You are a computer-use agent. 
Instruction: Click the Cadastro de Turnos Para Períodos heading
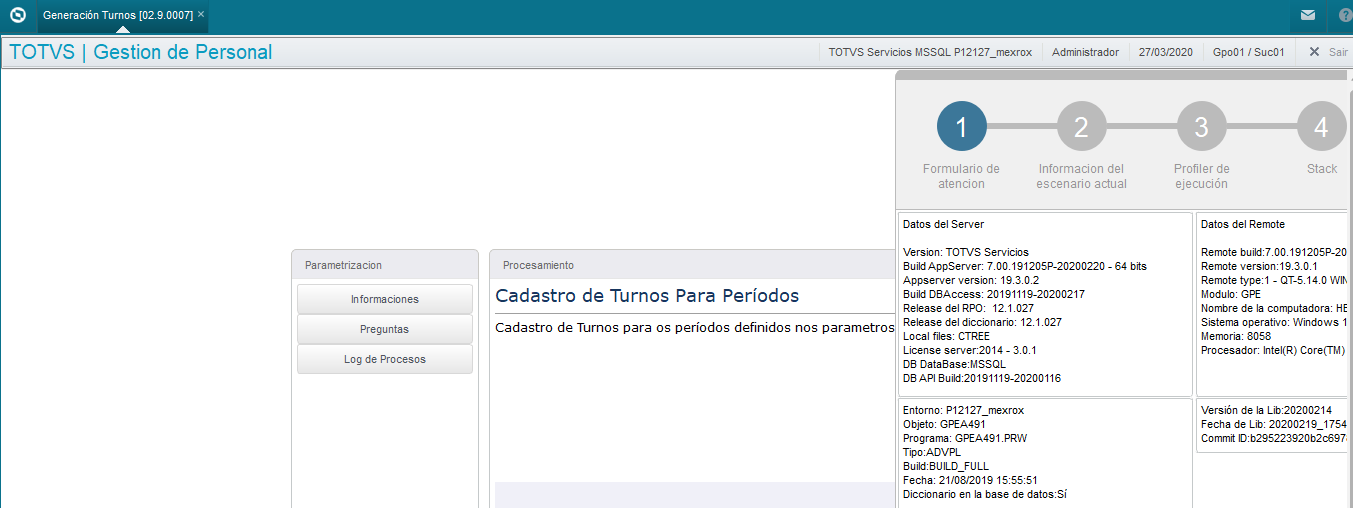pyautogui.click(x=647, y=296)
